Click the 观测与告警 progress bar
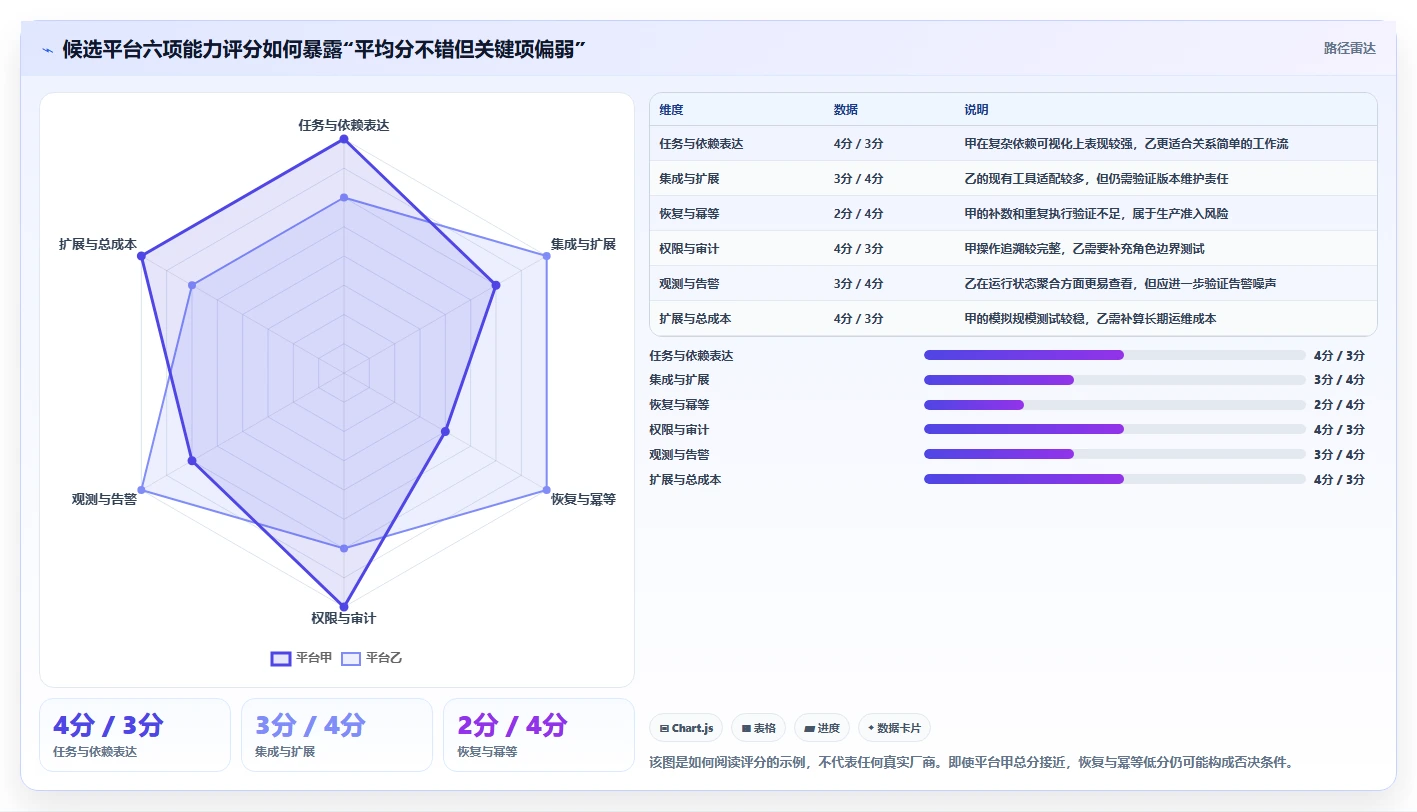 1114,454
